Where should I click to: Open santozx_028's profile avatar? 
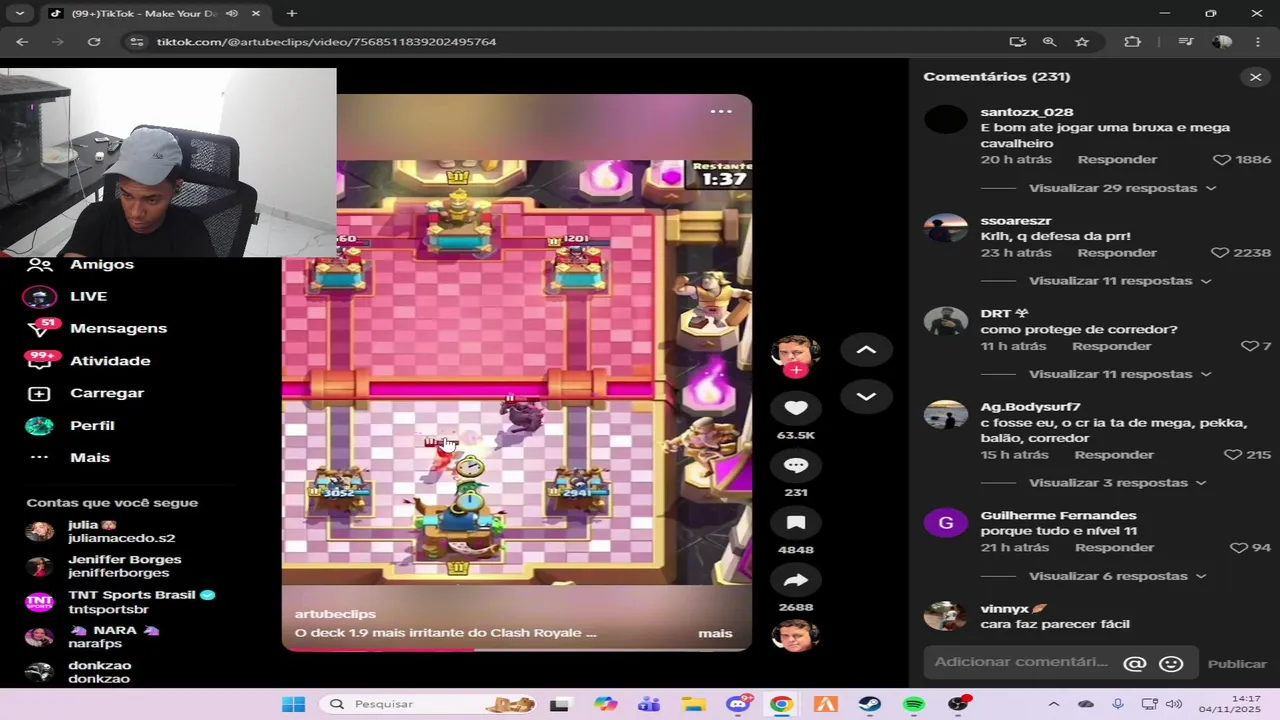tap(945, 120)
